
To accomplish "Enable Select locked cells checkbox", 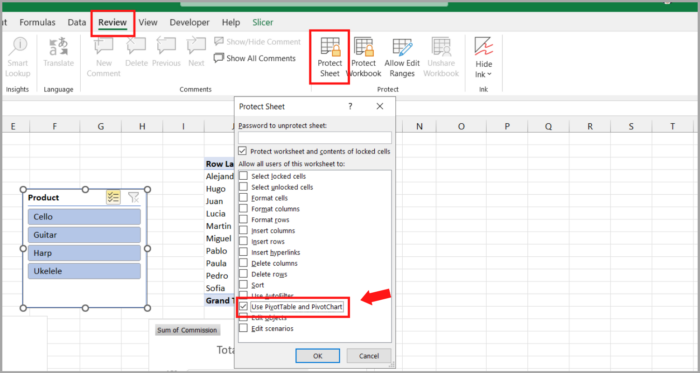I will click(243, 176).
